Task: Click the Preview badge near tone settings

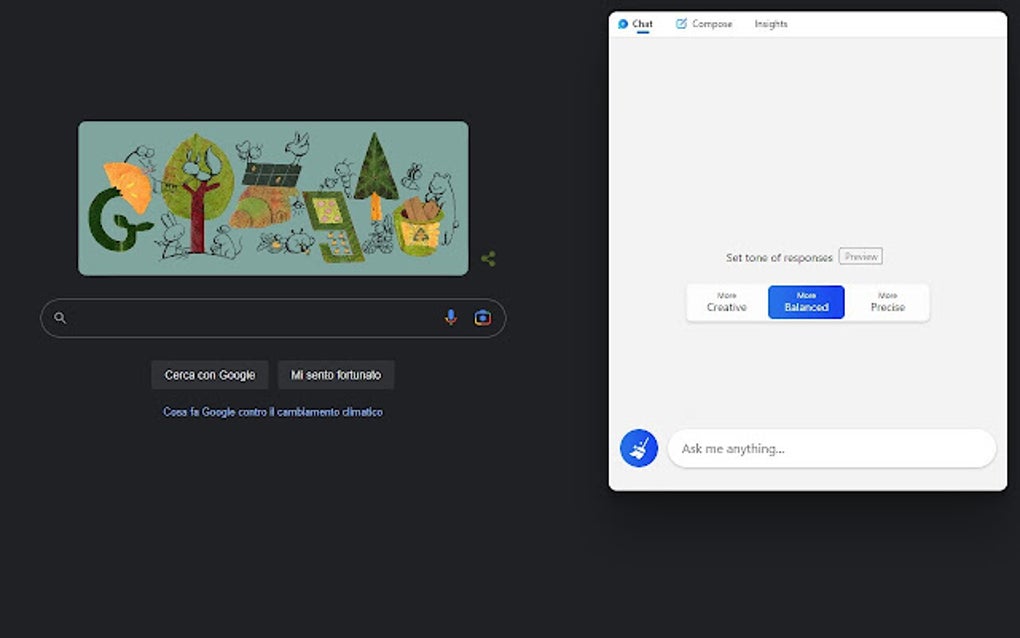Action: point(861,256)
